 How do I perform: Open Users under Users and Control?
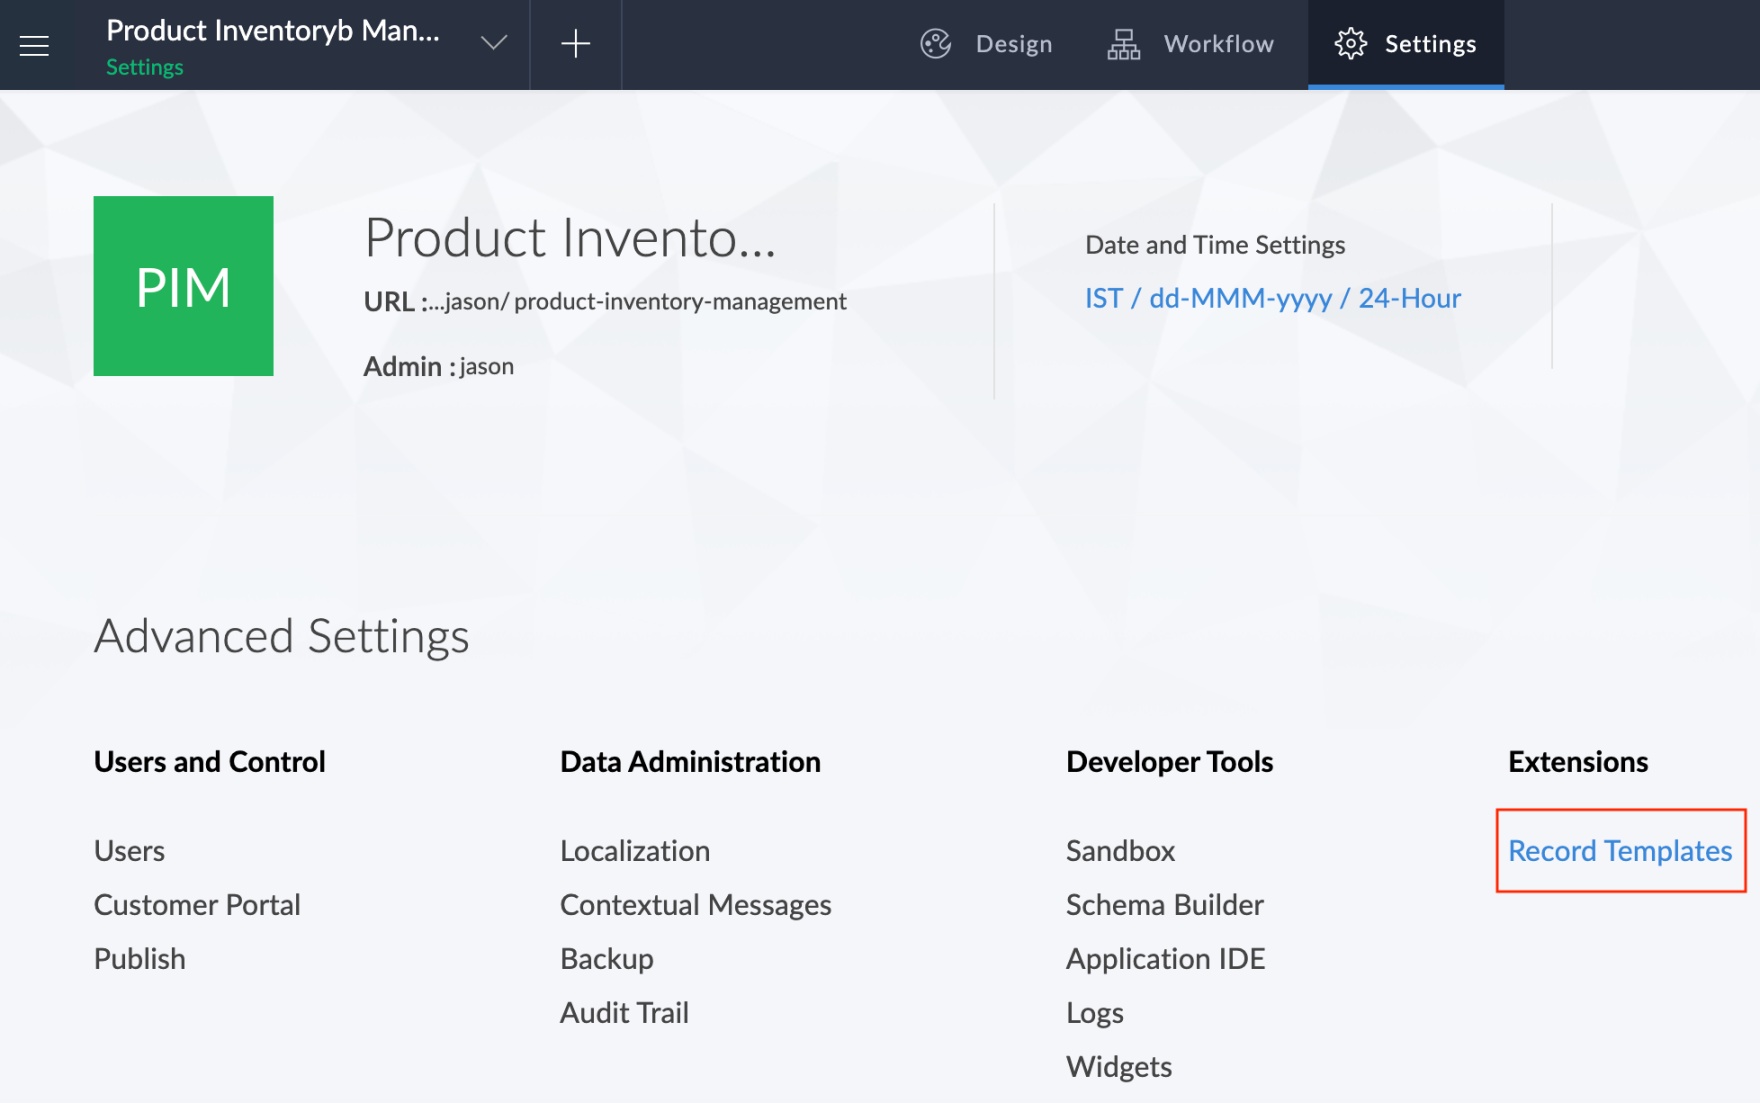click(129, 850)
